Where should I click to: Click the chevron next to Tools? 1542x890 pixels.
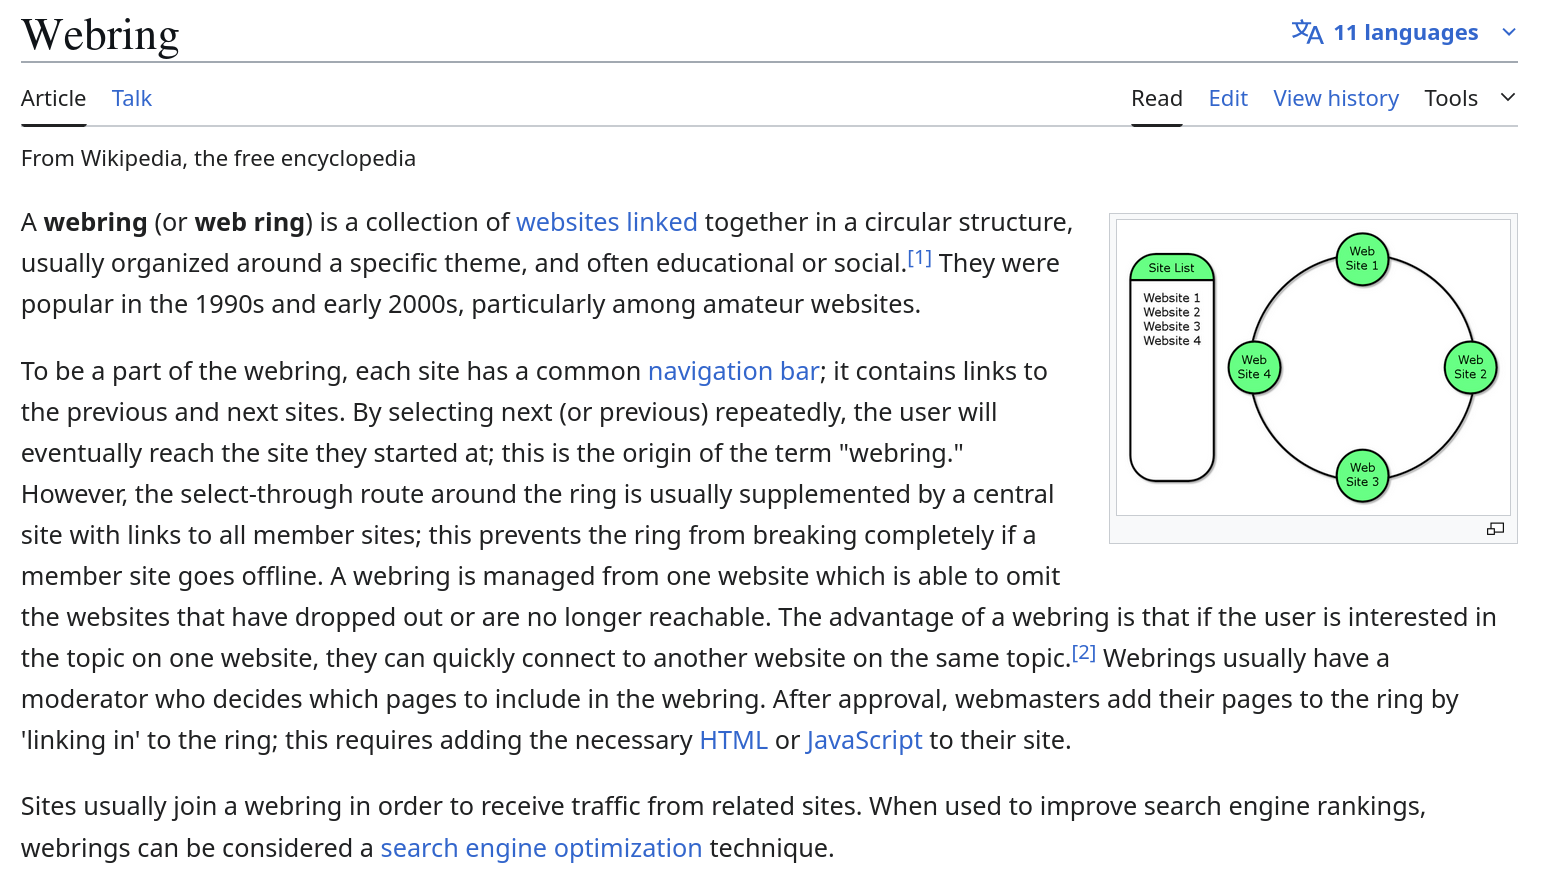pyautogui.click(x=1508, y=98)
